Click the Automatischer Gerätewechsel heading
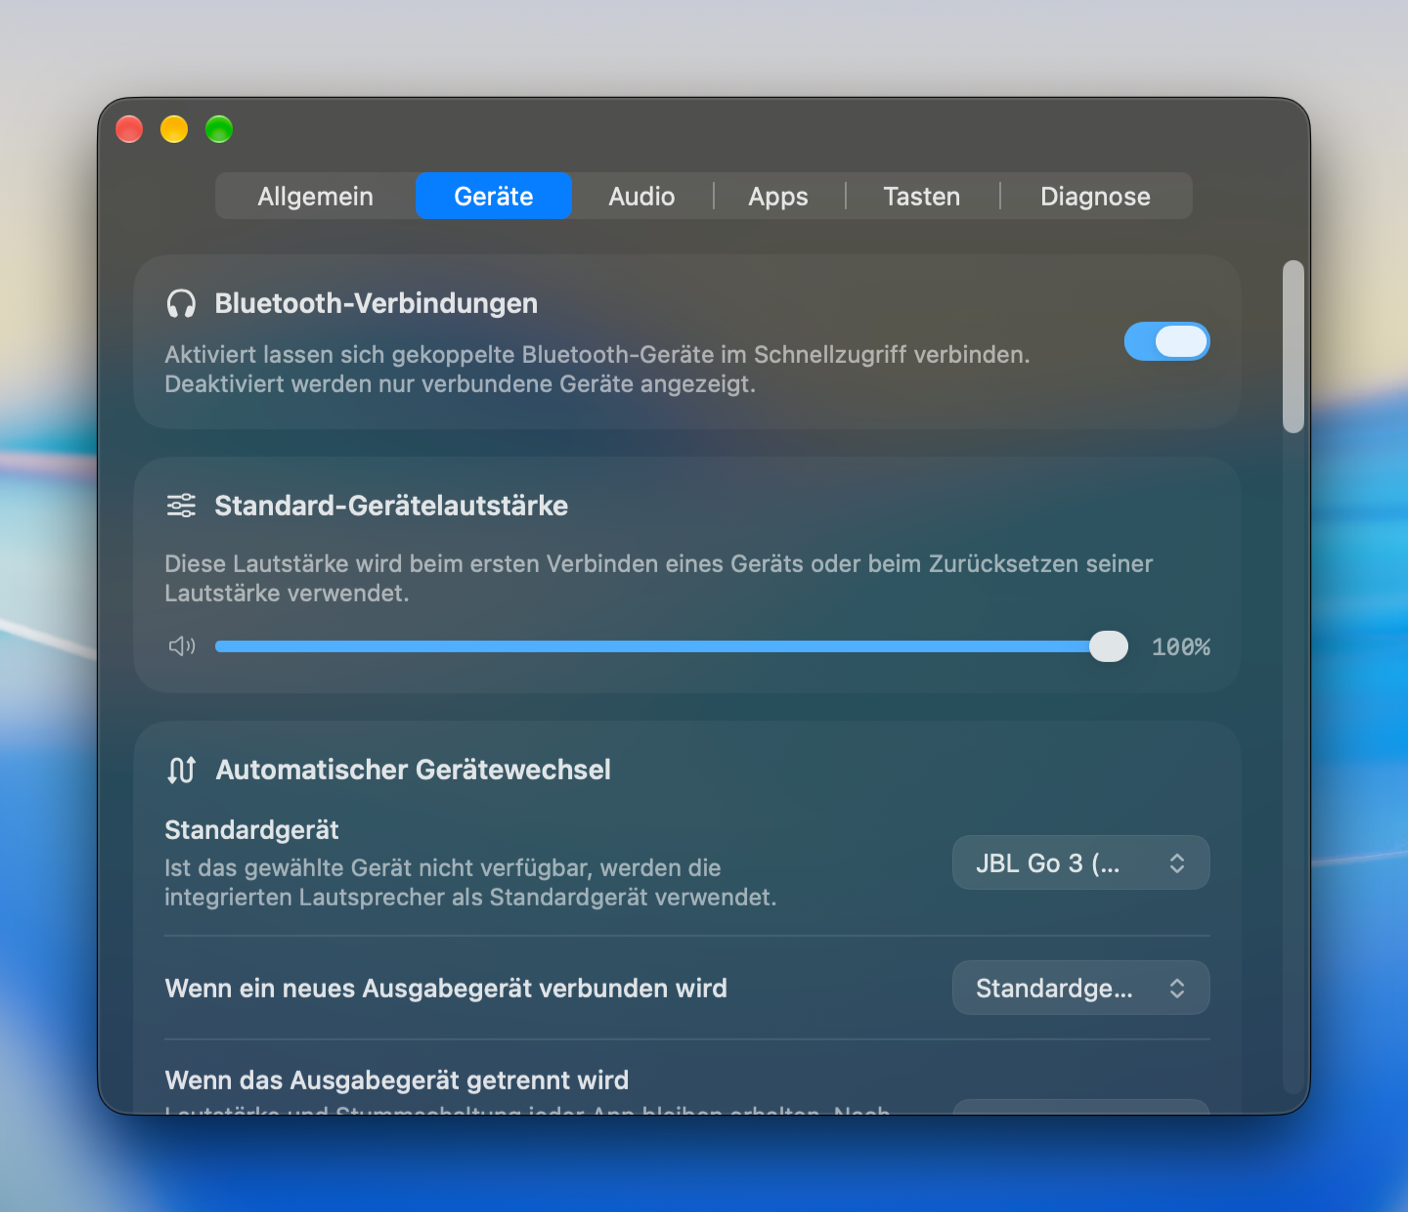The image size is (1408, 1212). click(413, 770)
